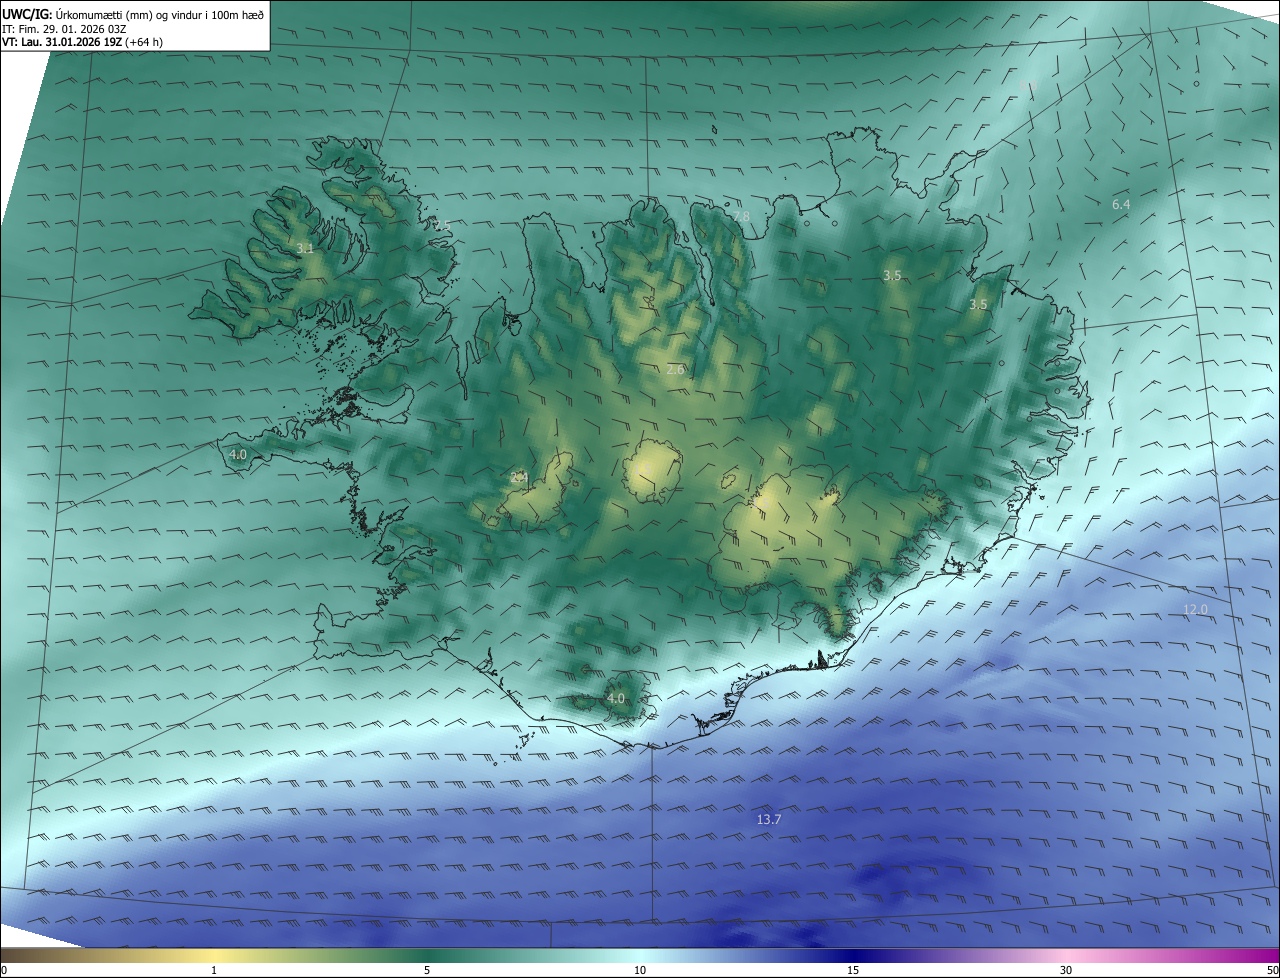Image resolution: width=1280 pixels, height=978 pixels.
Task: Click the title 'Úrkomumætti (mm) og vindur í 100m hæð'
Action: [159, 14]
